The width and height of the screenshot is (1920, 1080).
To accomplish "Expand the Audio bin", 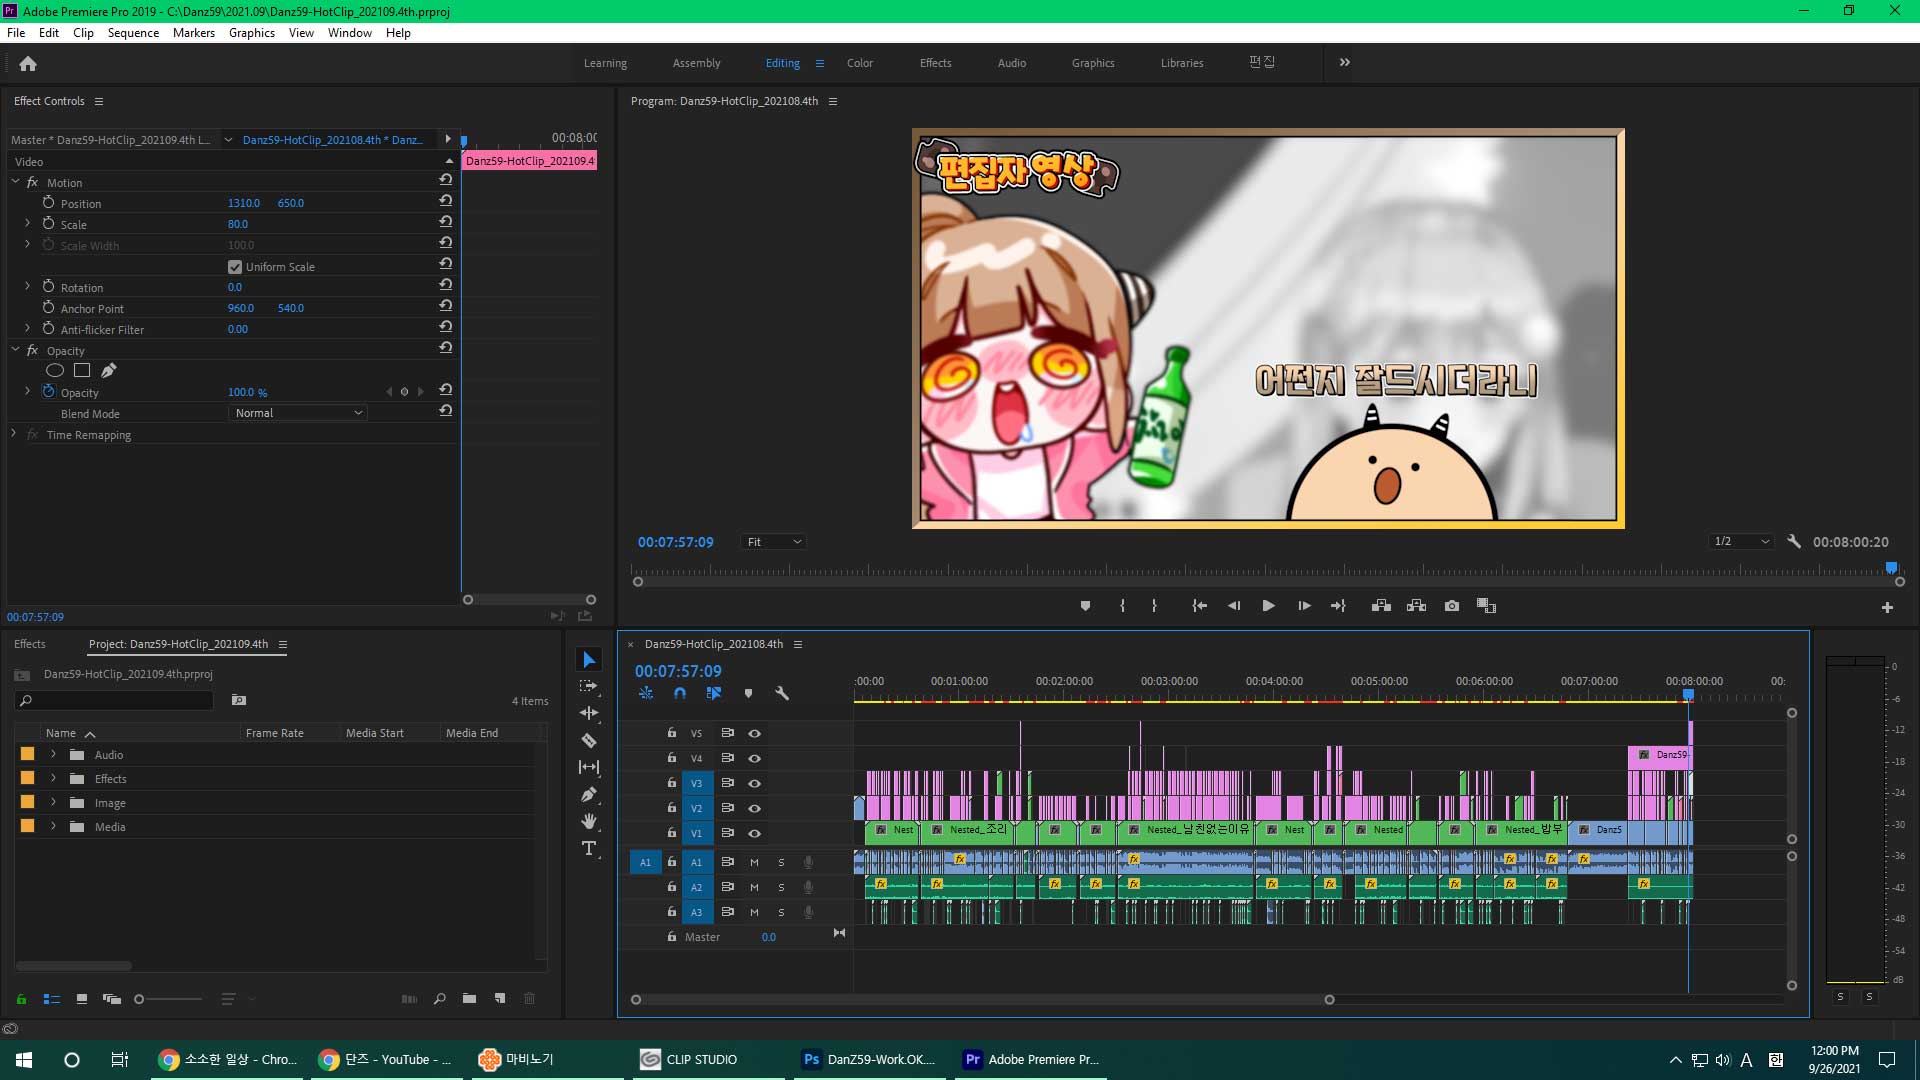I will tap(53, 754).
